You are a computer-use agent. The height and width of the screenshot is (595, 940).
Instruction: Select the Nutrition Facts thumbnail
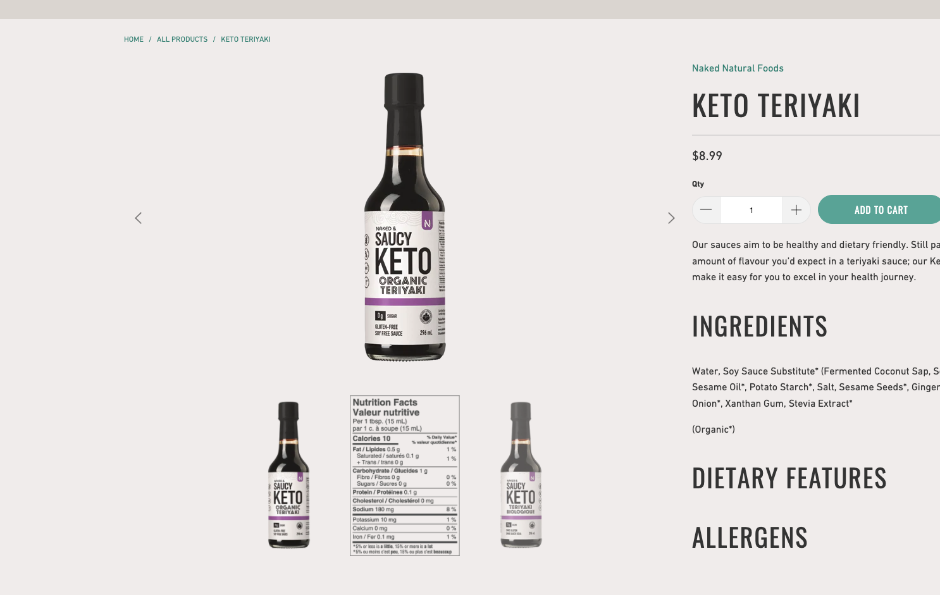[x=405, y=475]
